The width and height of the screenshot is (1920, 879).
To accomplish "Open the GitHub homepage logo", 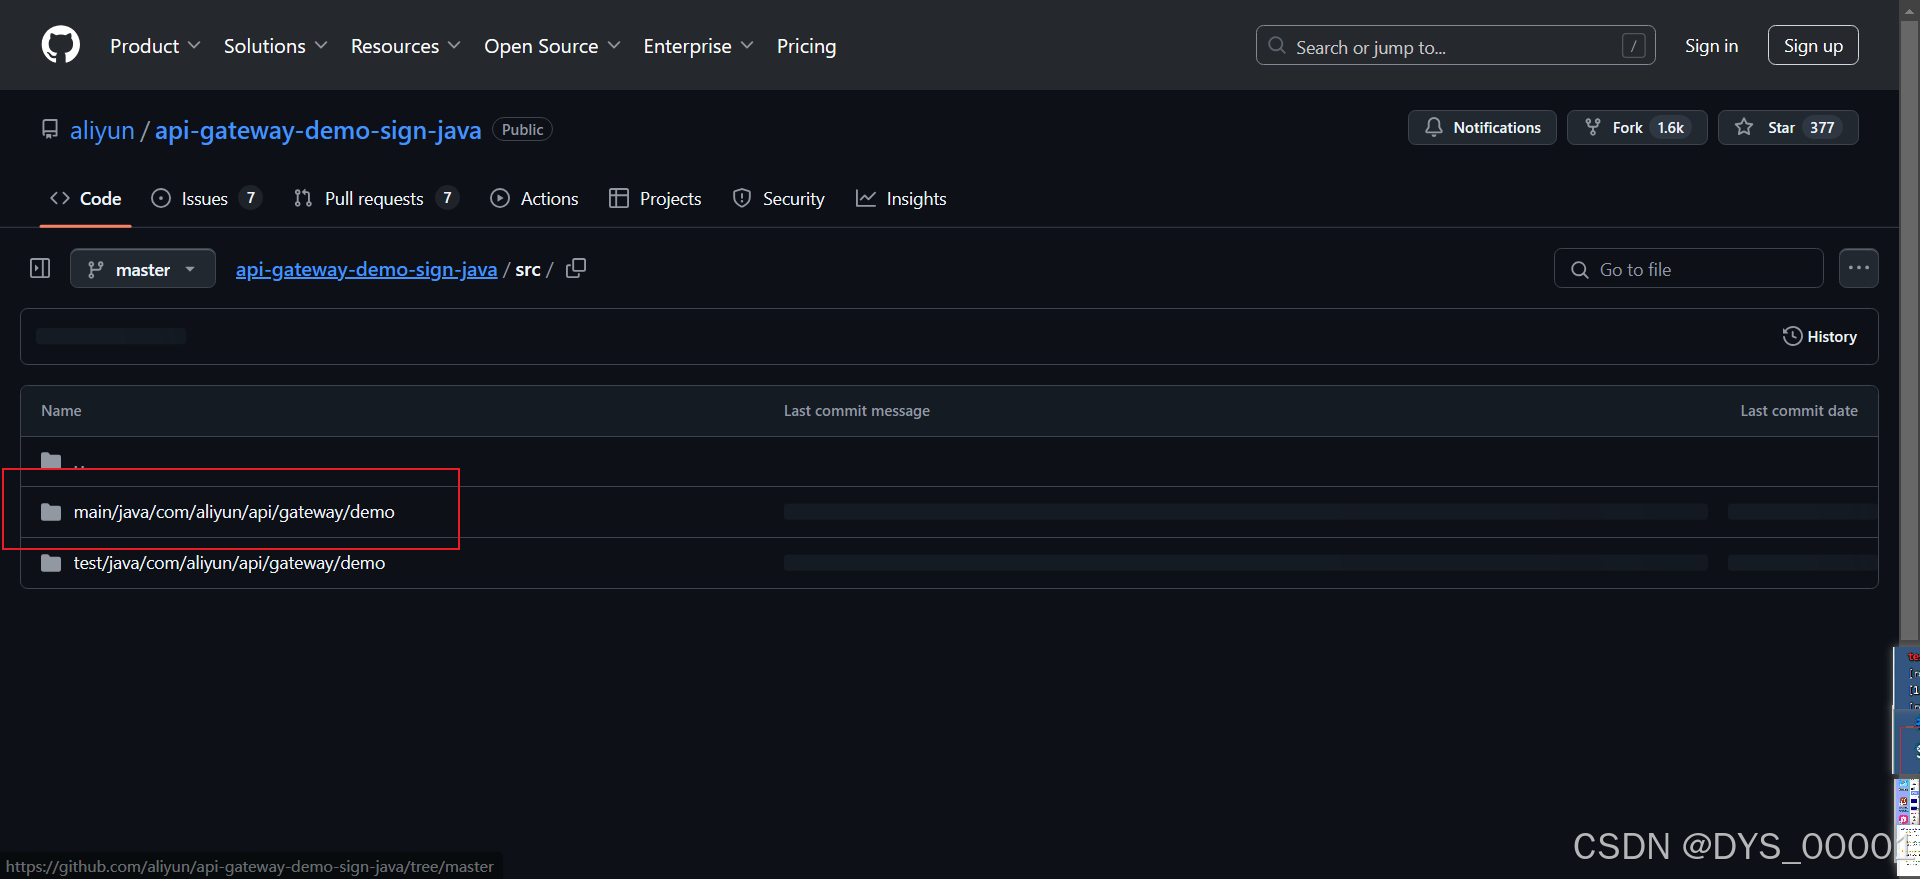I will [x=61, y=45].
